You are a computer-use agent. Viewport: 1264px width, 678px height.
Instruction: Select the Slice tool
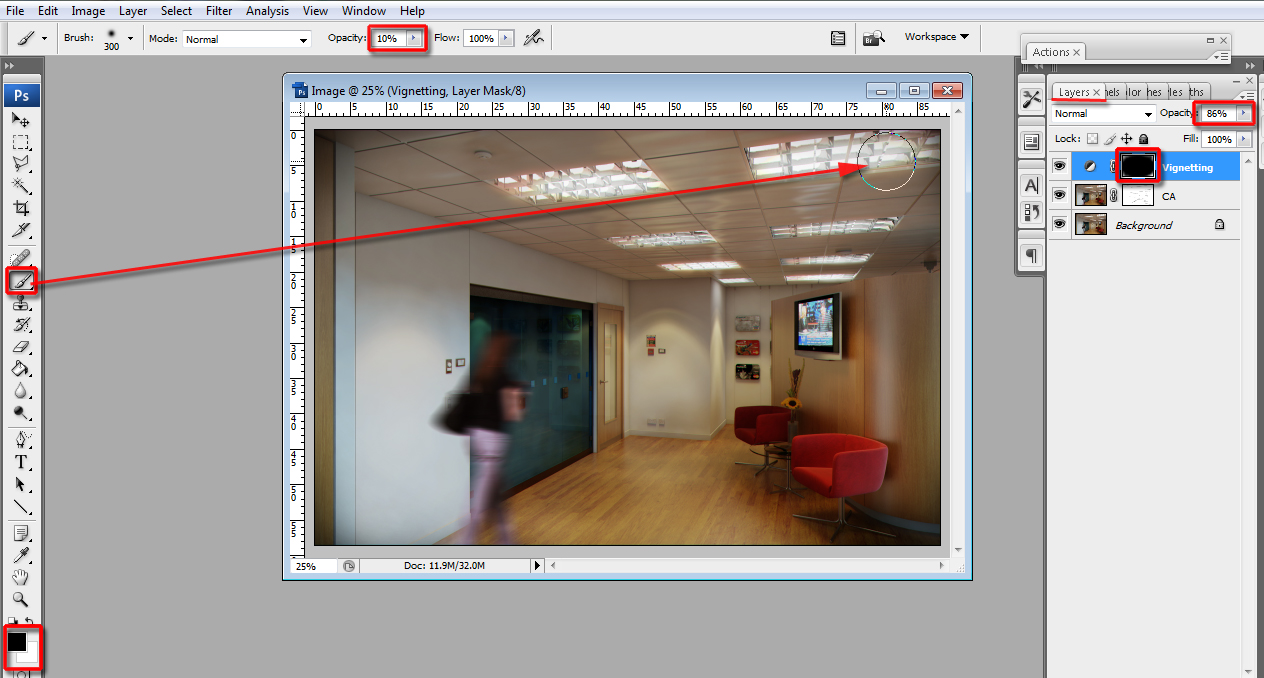[21, 230]
